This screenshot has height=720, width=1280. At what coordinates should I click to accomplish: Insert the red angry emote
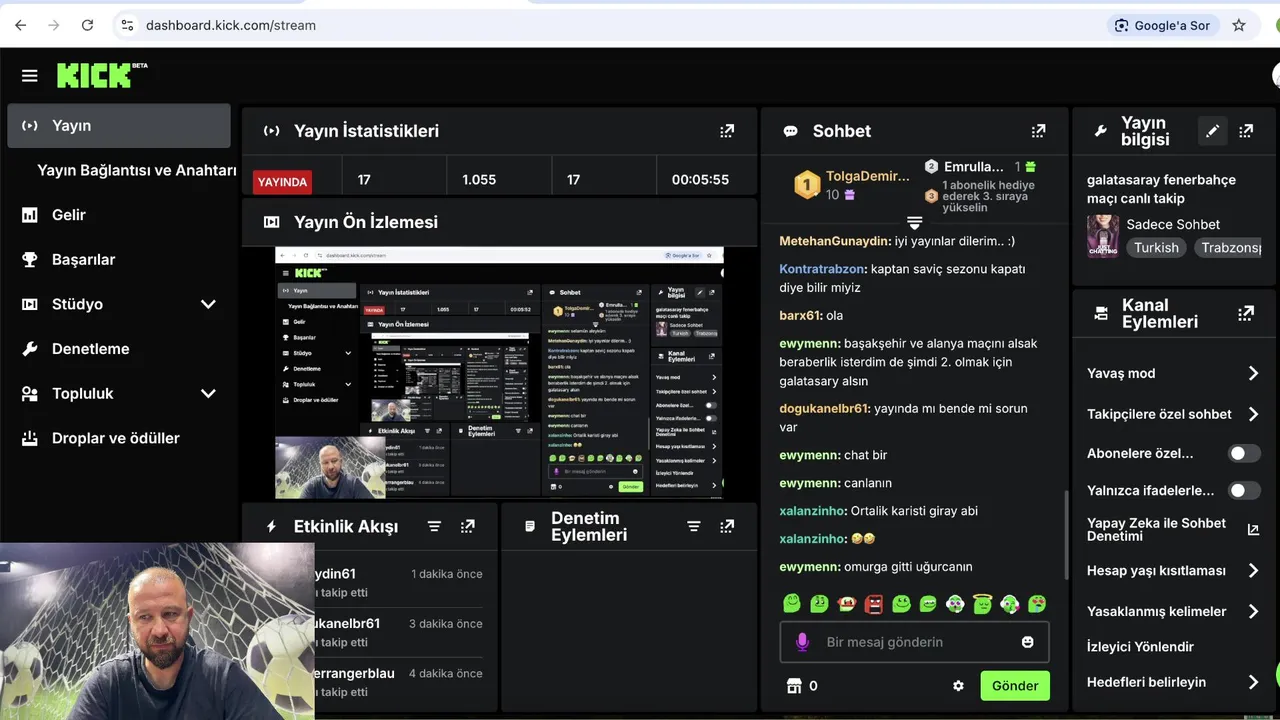coord(873,603)
